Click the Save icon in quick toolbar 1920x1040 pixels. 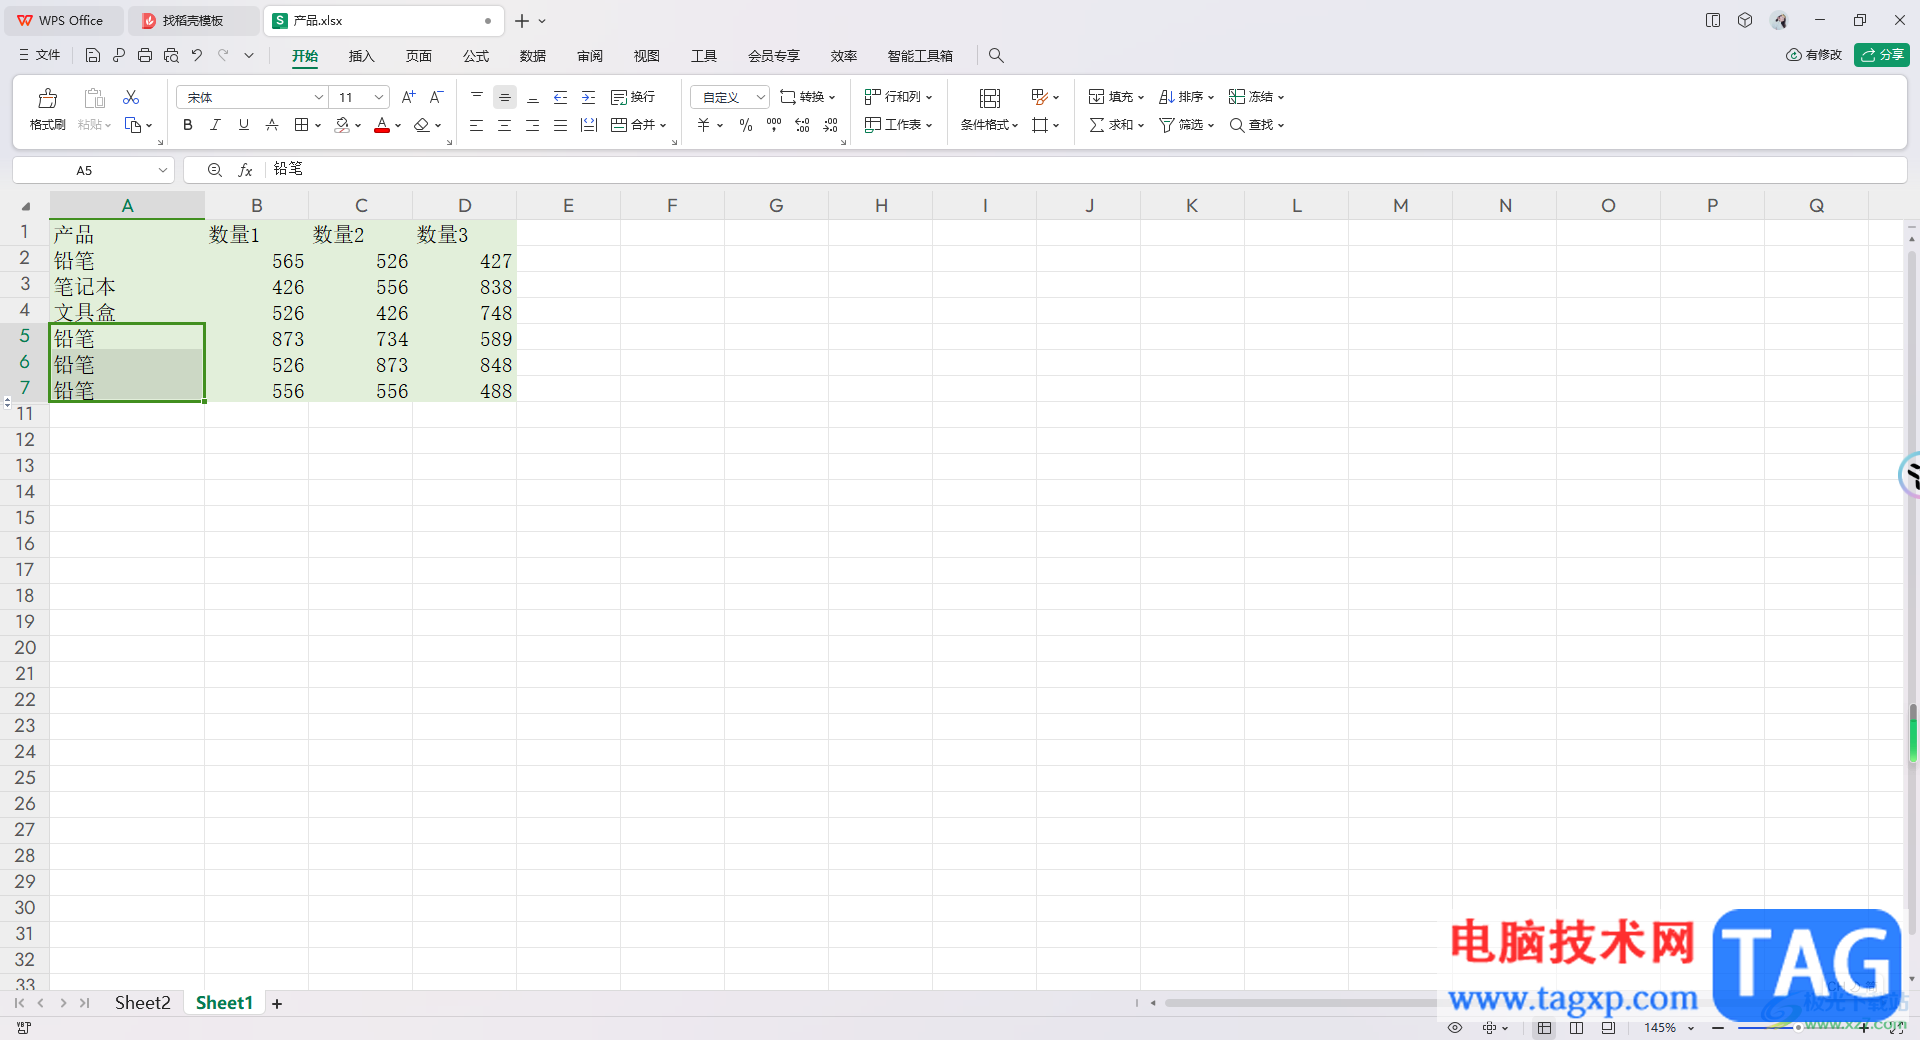(93, 55)
